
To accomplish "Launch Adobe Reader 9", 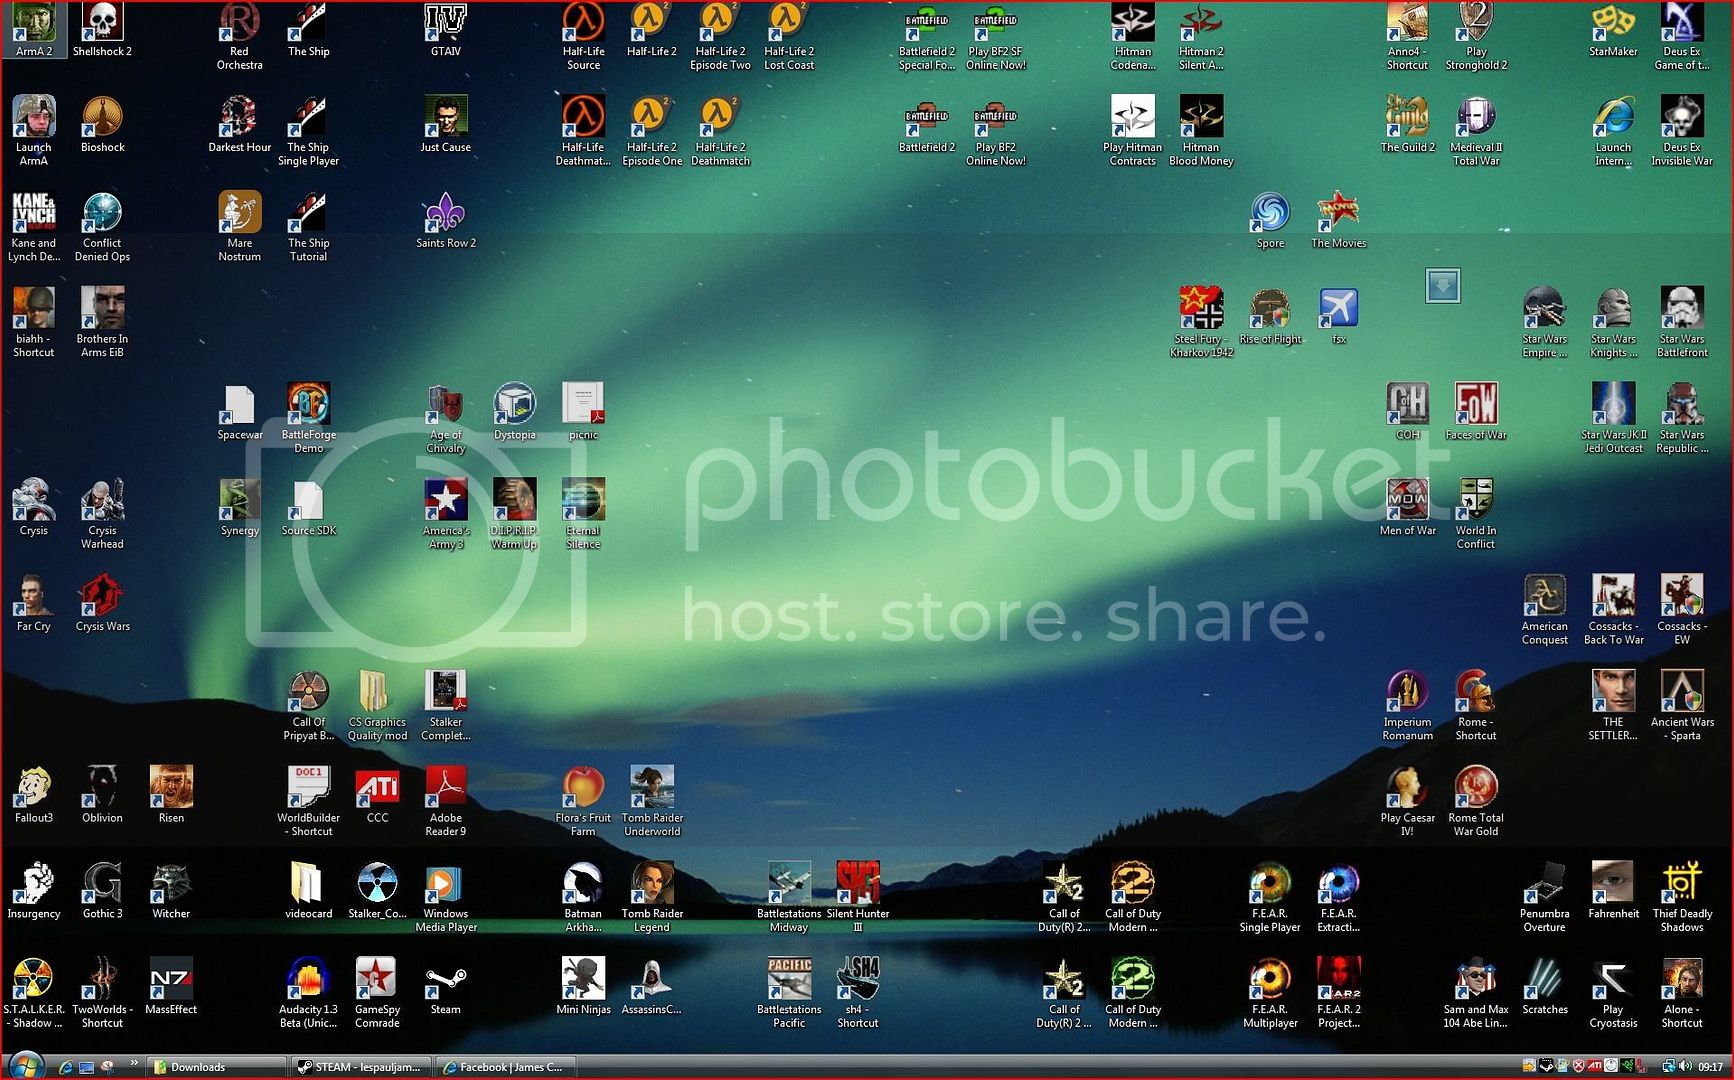I will tap(445, 789).
